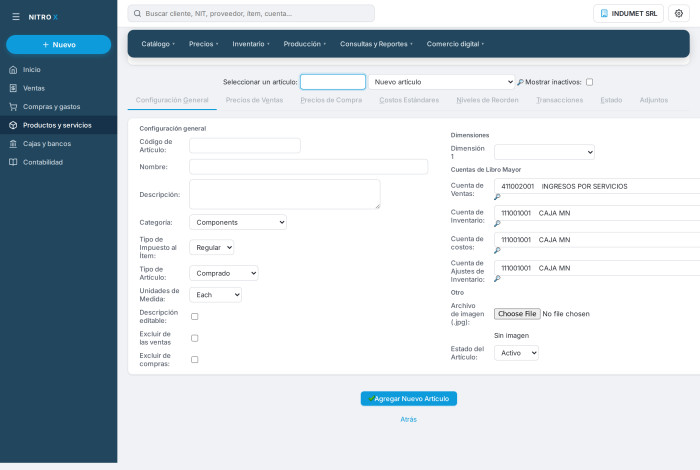Image resolution: width=700 pixels, height=470 pixels.
Task: Click the Ventas sidebar icon
Action: pos(13,88)
